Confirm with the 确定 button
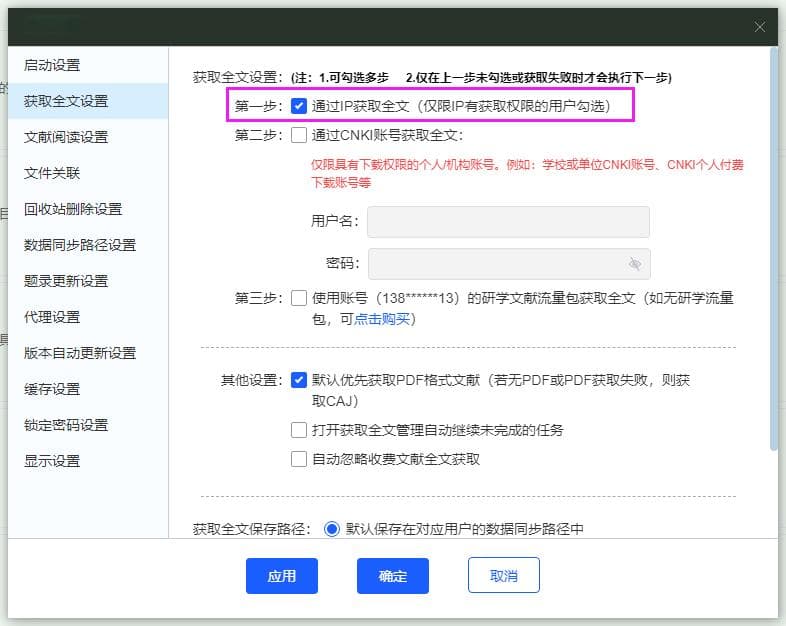786x626 pixels. [x=393, y=576]
